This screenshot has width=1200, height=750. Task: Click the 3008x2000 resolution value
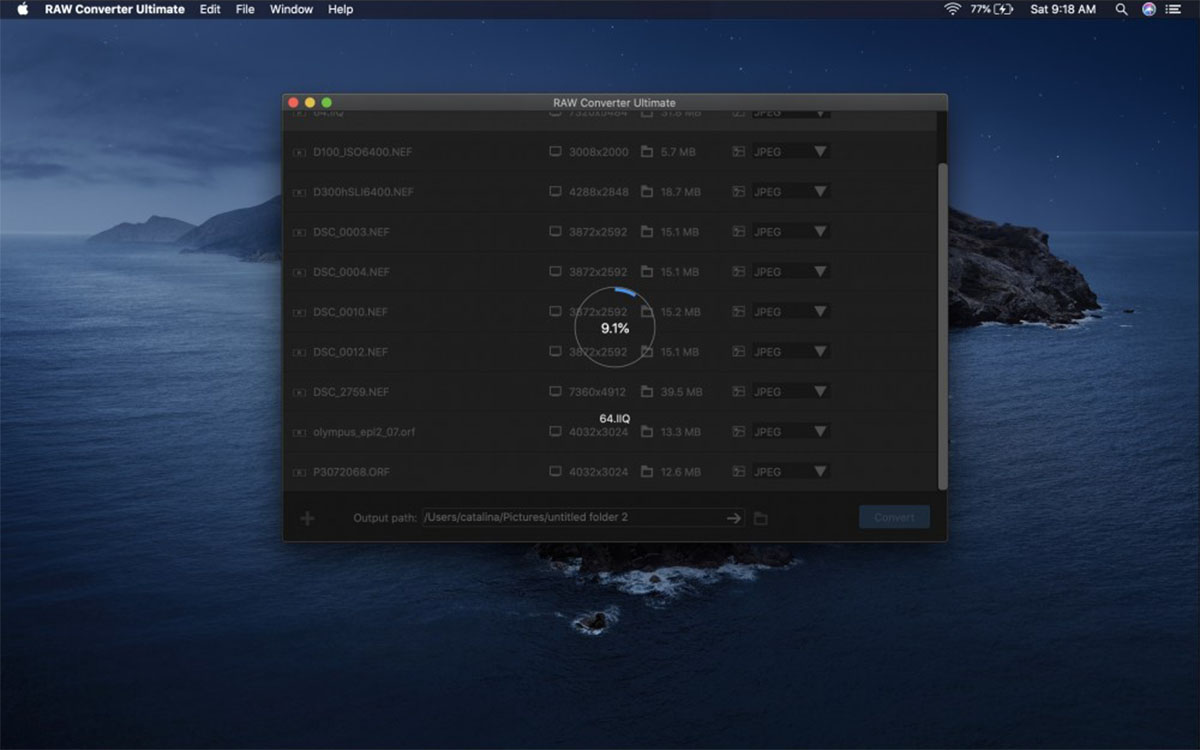tap(598, 152)
